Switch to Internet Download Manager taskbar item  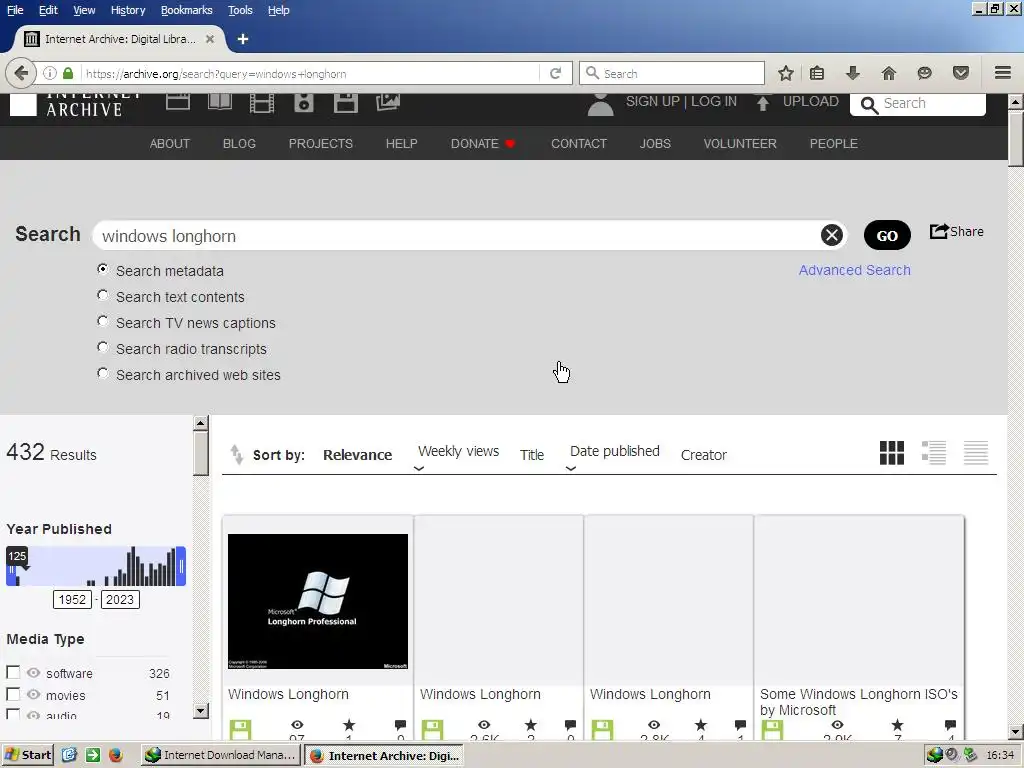pos(221,755)
